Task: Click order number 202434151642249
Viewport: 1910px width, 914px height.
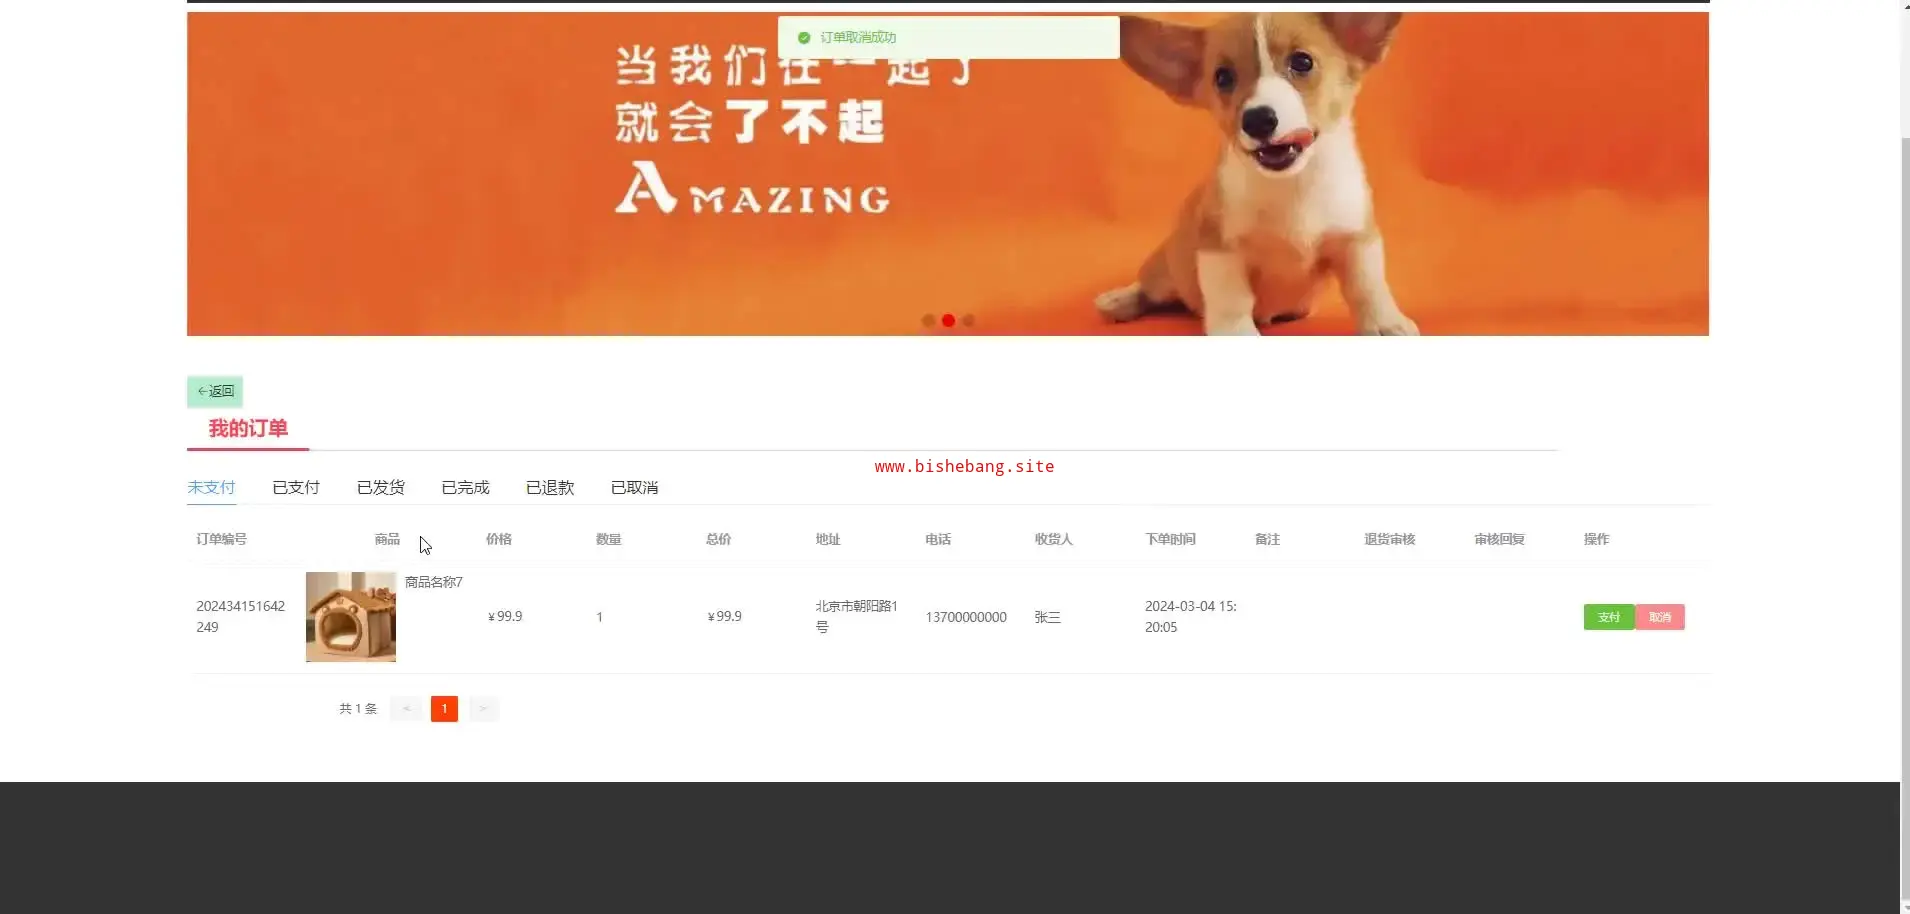Action: click(x=241, y=617)
